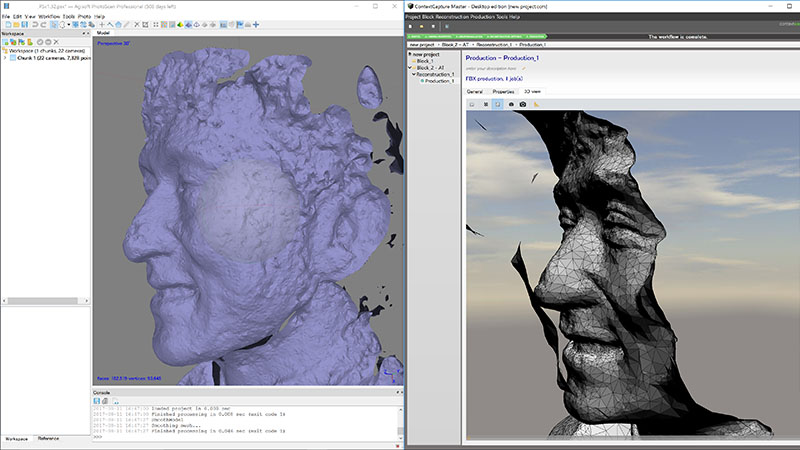800x450 pixels.
Task: Open the General tab in ContextCapture
Action: (474, 92)
